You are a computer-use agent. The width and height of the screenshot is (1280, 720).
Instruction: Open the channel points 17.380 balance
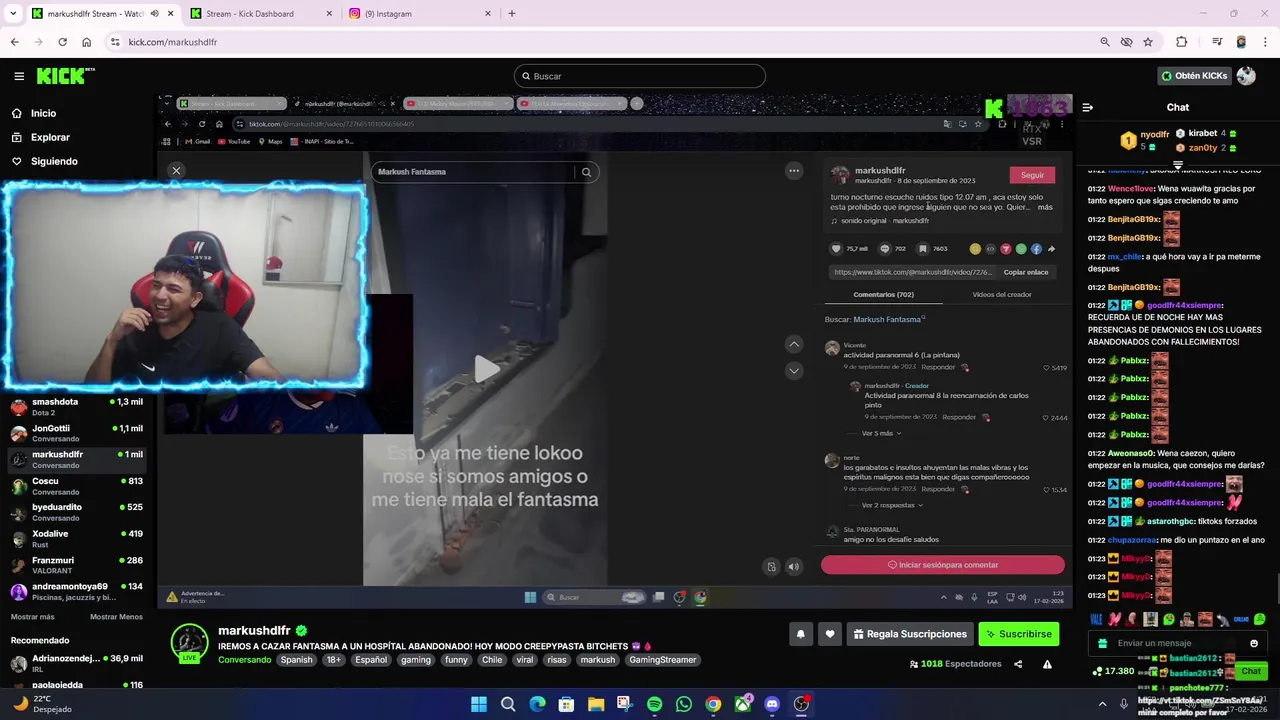(1113, 671)
